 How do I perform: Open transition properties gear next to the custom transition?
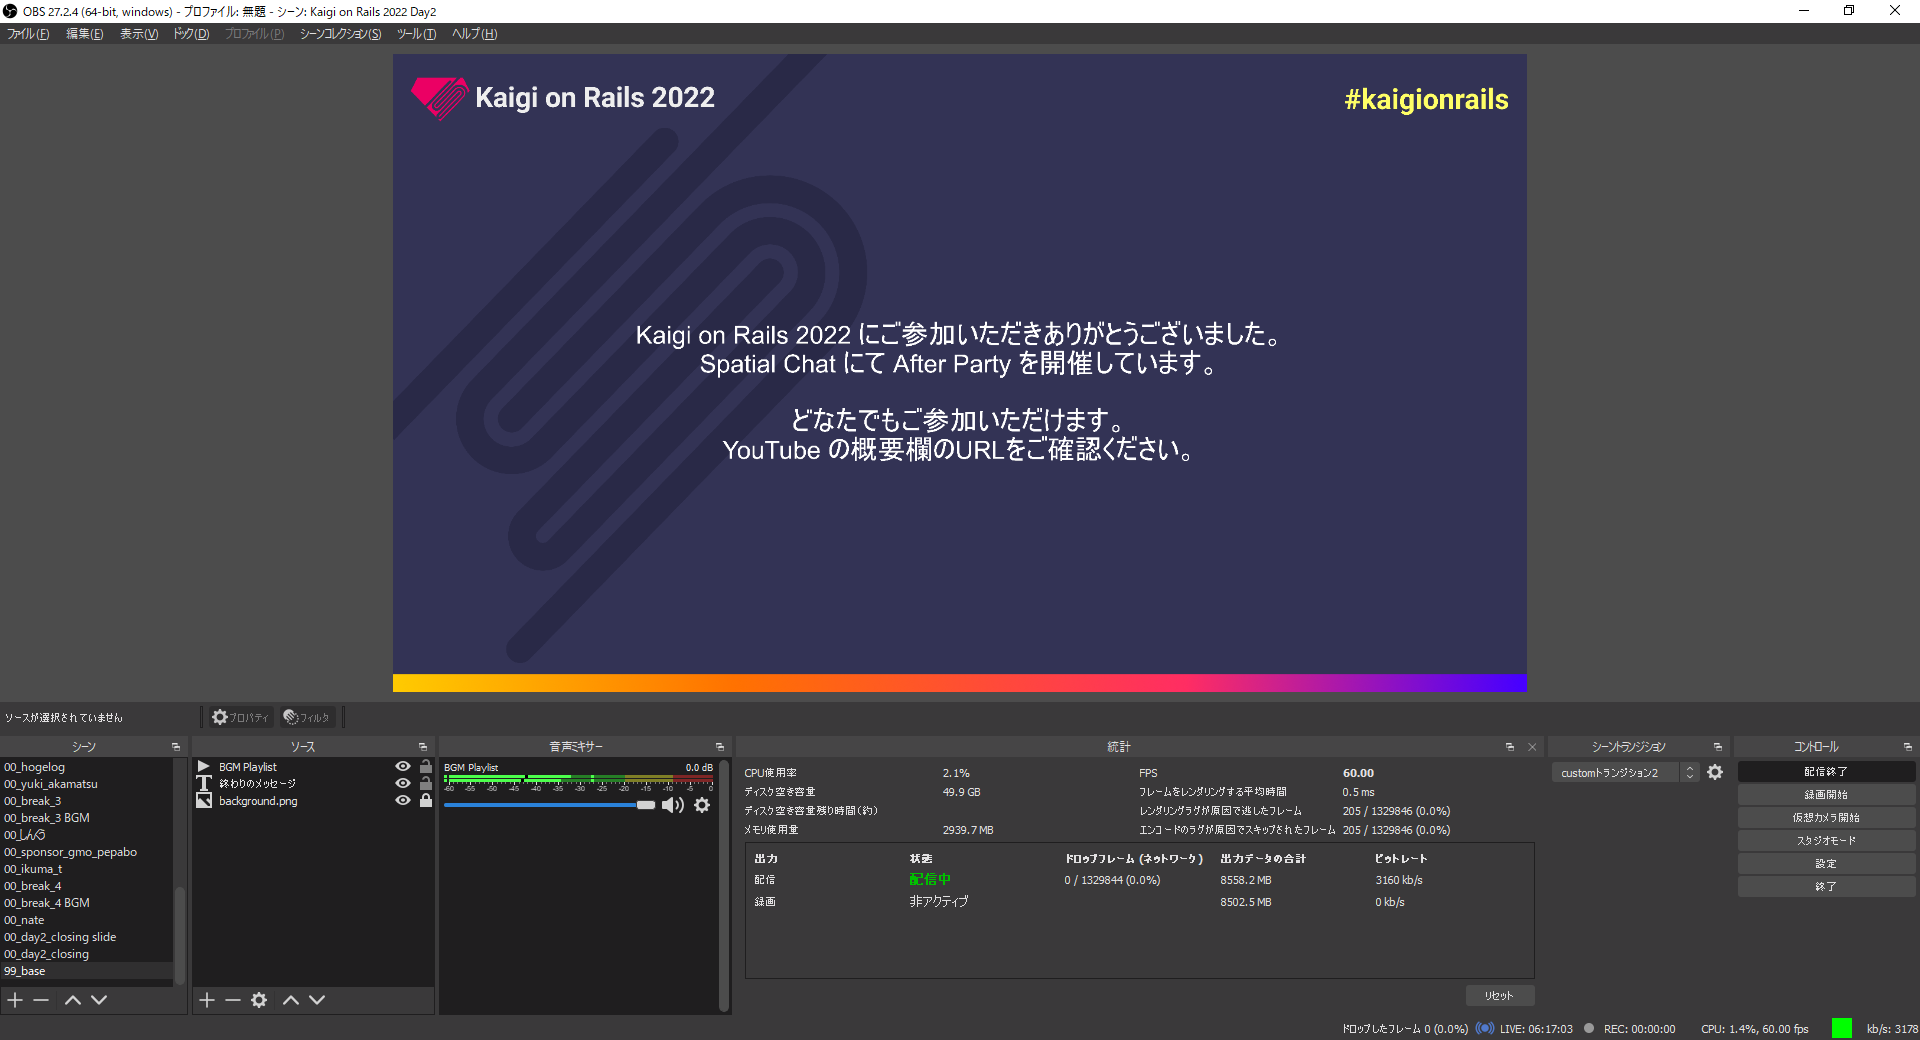pos(1715,773)
